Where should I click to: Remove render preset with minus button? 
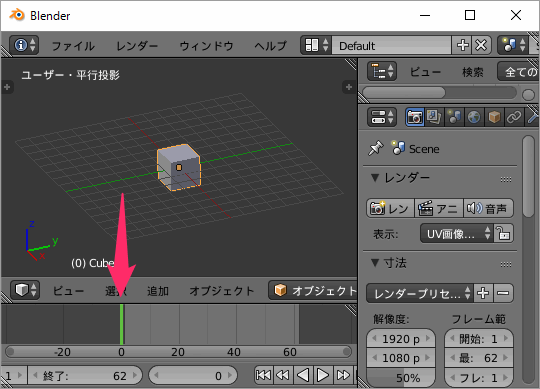(x=503, y=293)
